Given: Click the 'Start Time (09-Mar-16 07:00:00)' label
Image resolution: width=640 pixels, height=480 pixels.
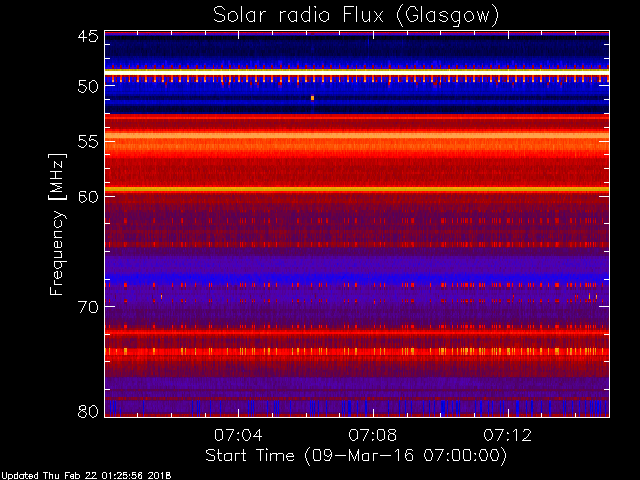Looking at the screenshot, I should 356,456.
